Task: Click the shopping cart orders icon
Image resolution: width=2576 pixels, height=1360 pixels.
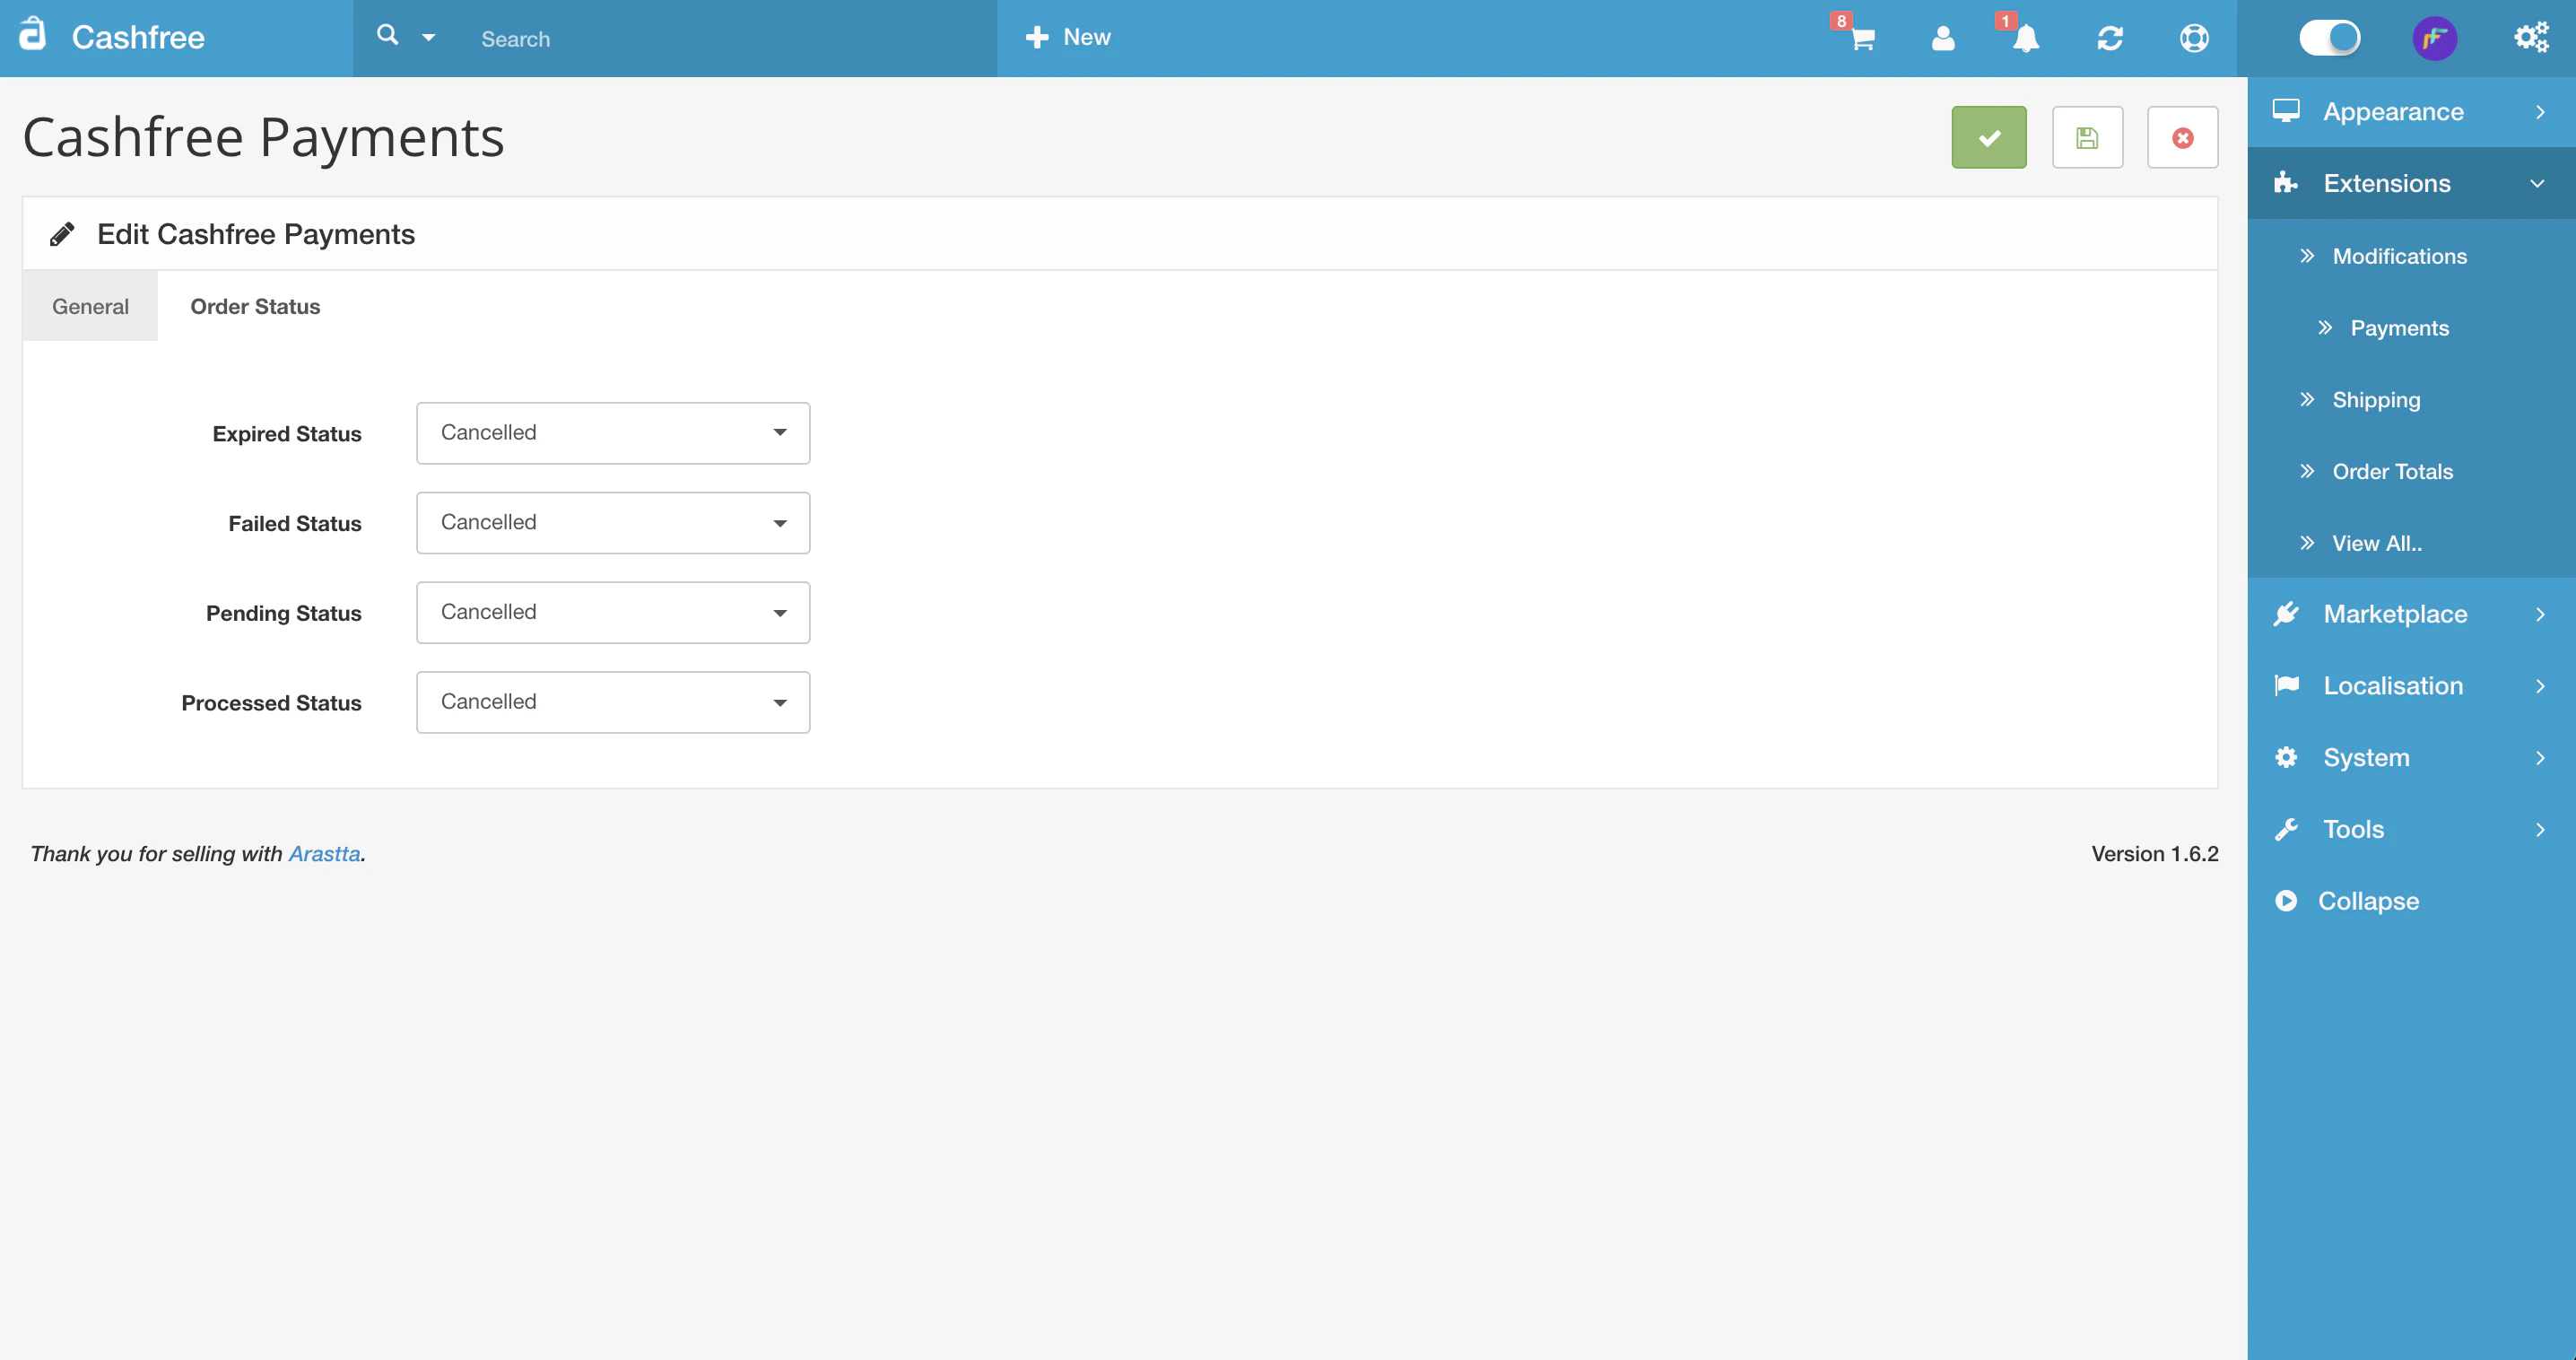Action: point(1861,39)
